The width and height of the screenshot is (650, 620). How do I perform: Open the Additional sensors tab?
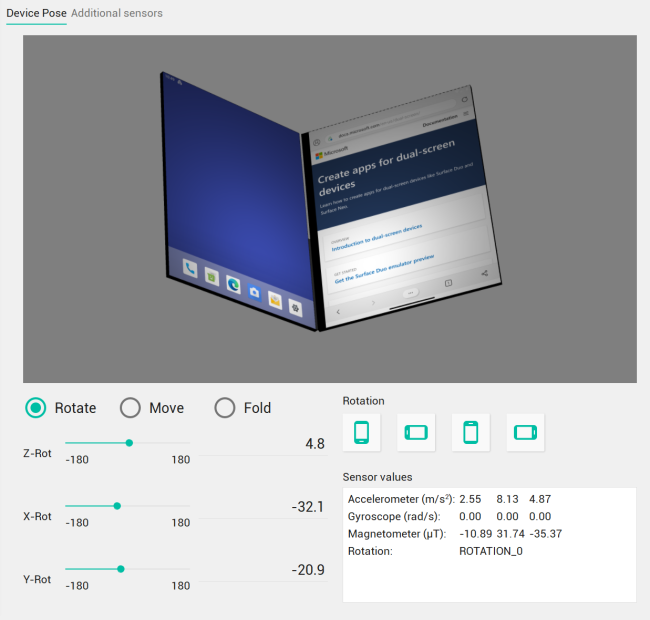coord(116,13)
